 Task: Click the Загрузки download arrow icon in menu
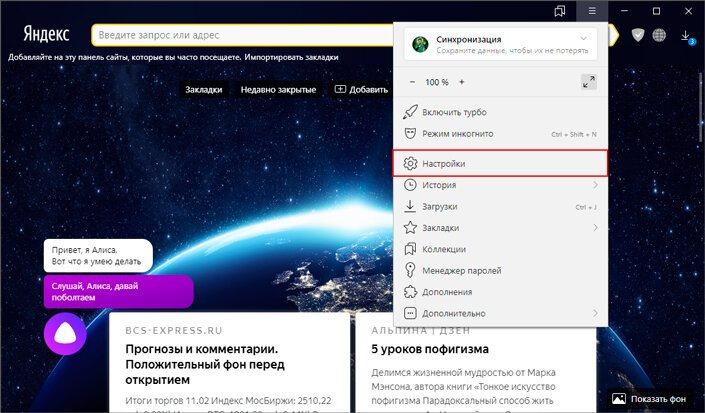pyautogui.click(x=410, y=206)
